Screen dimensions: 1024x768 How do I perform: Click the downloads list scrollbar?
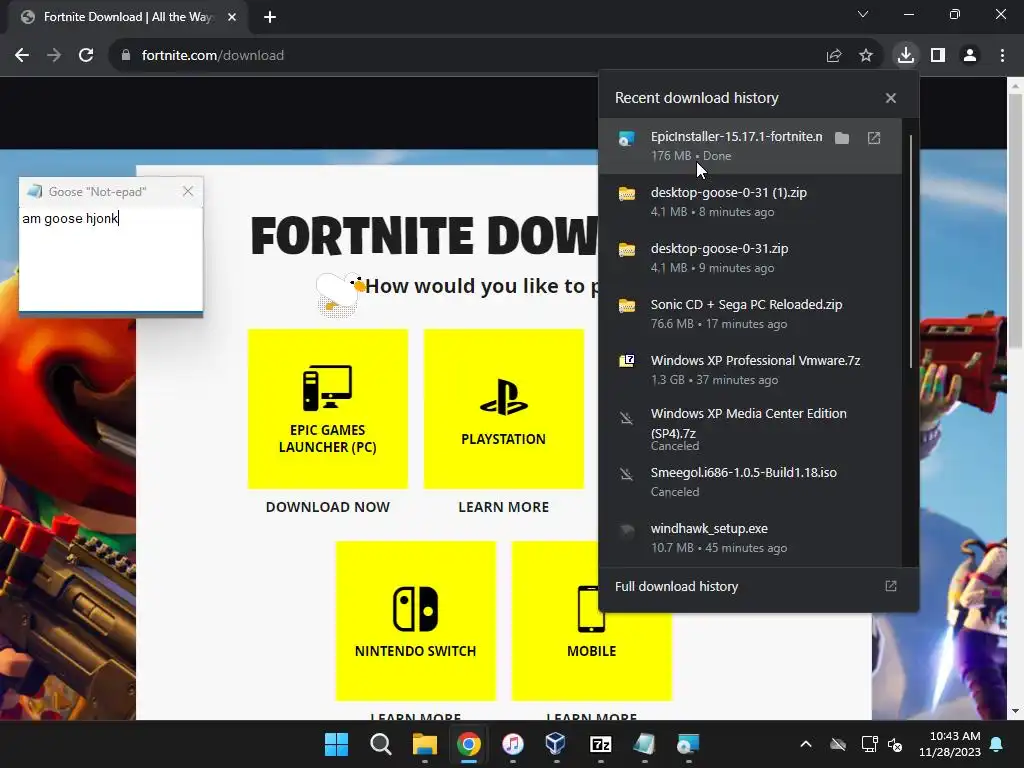tap(910, 251)
